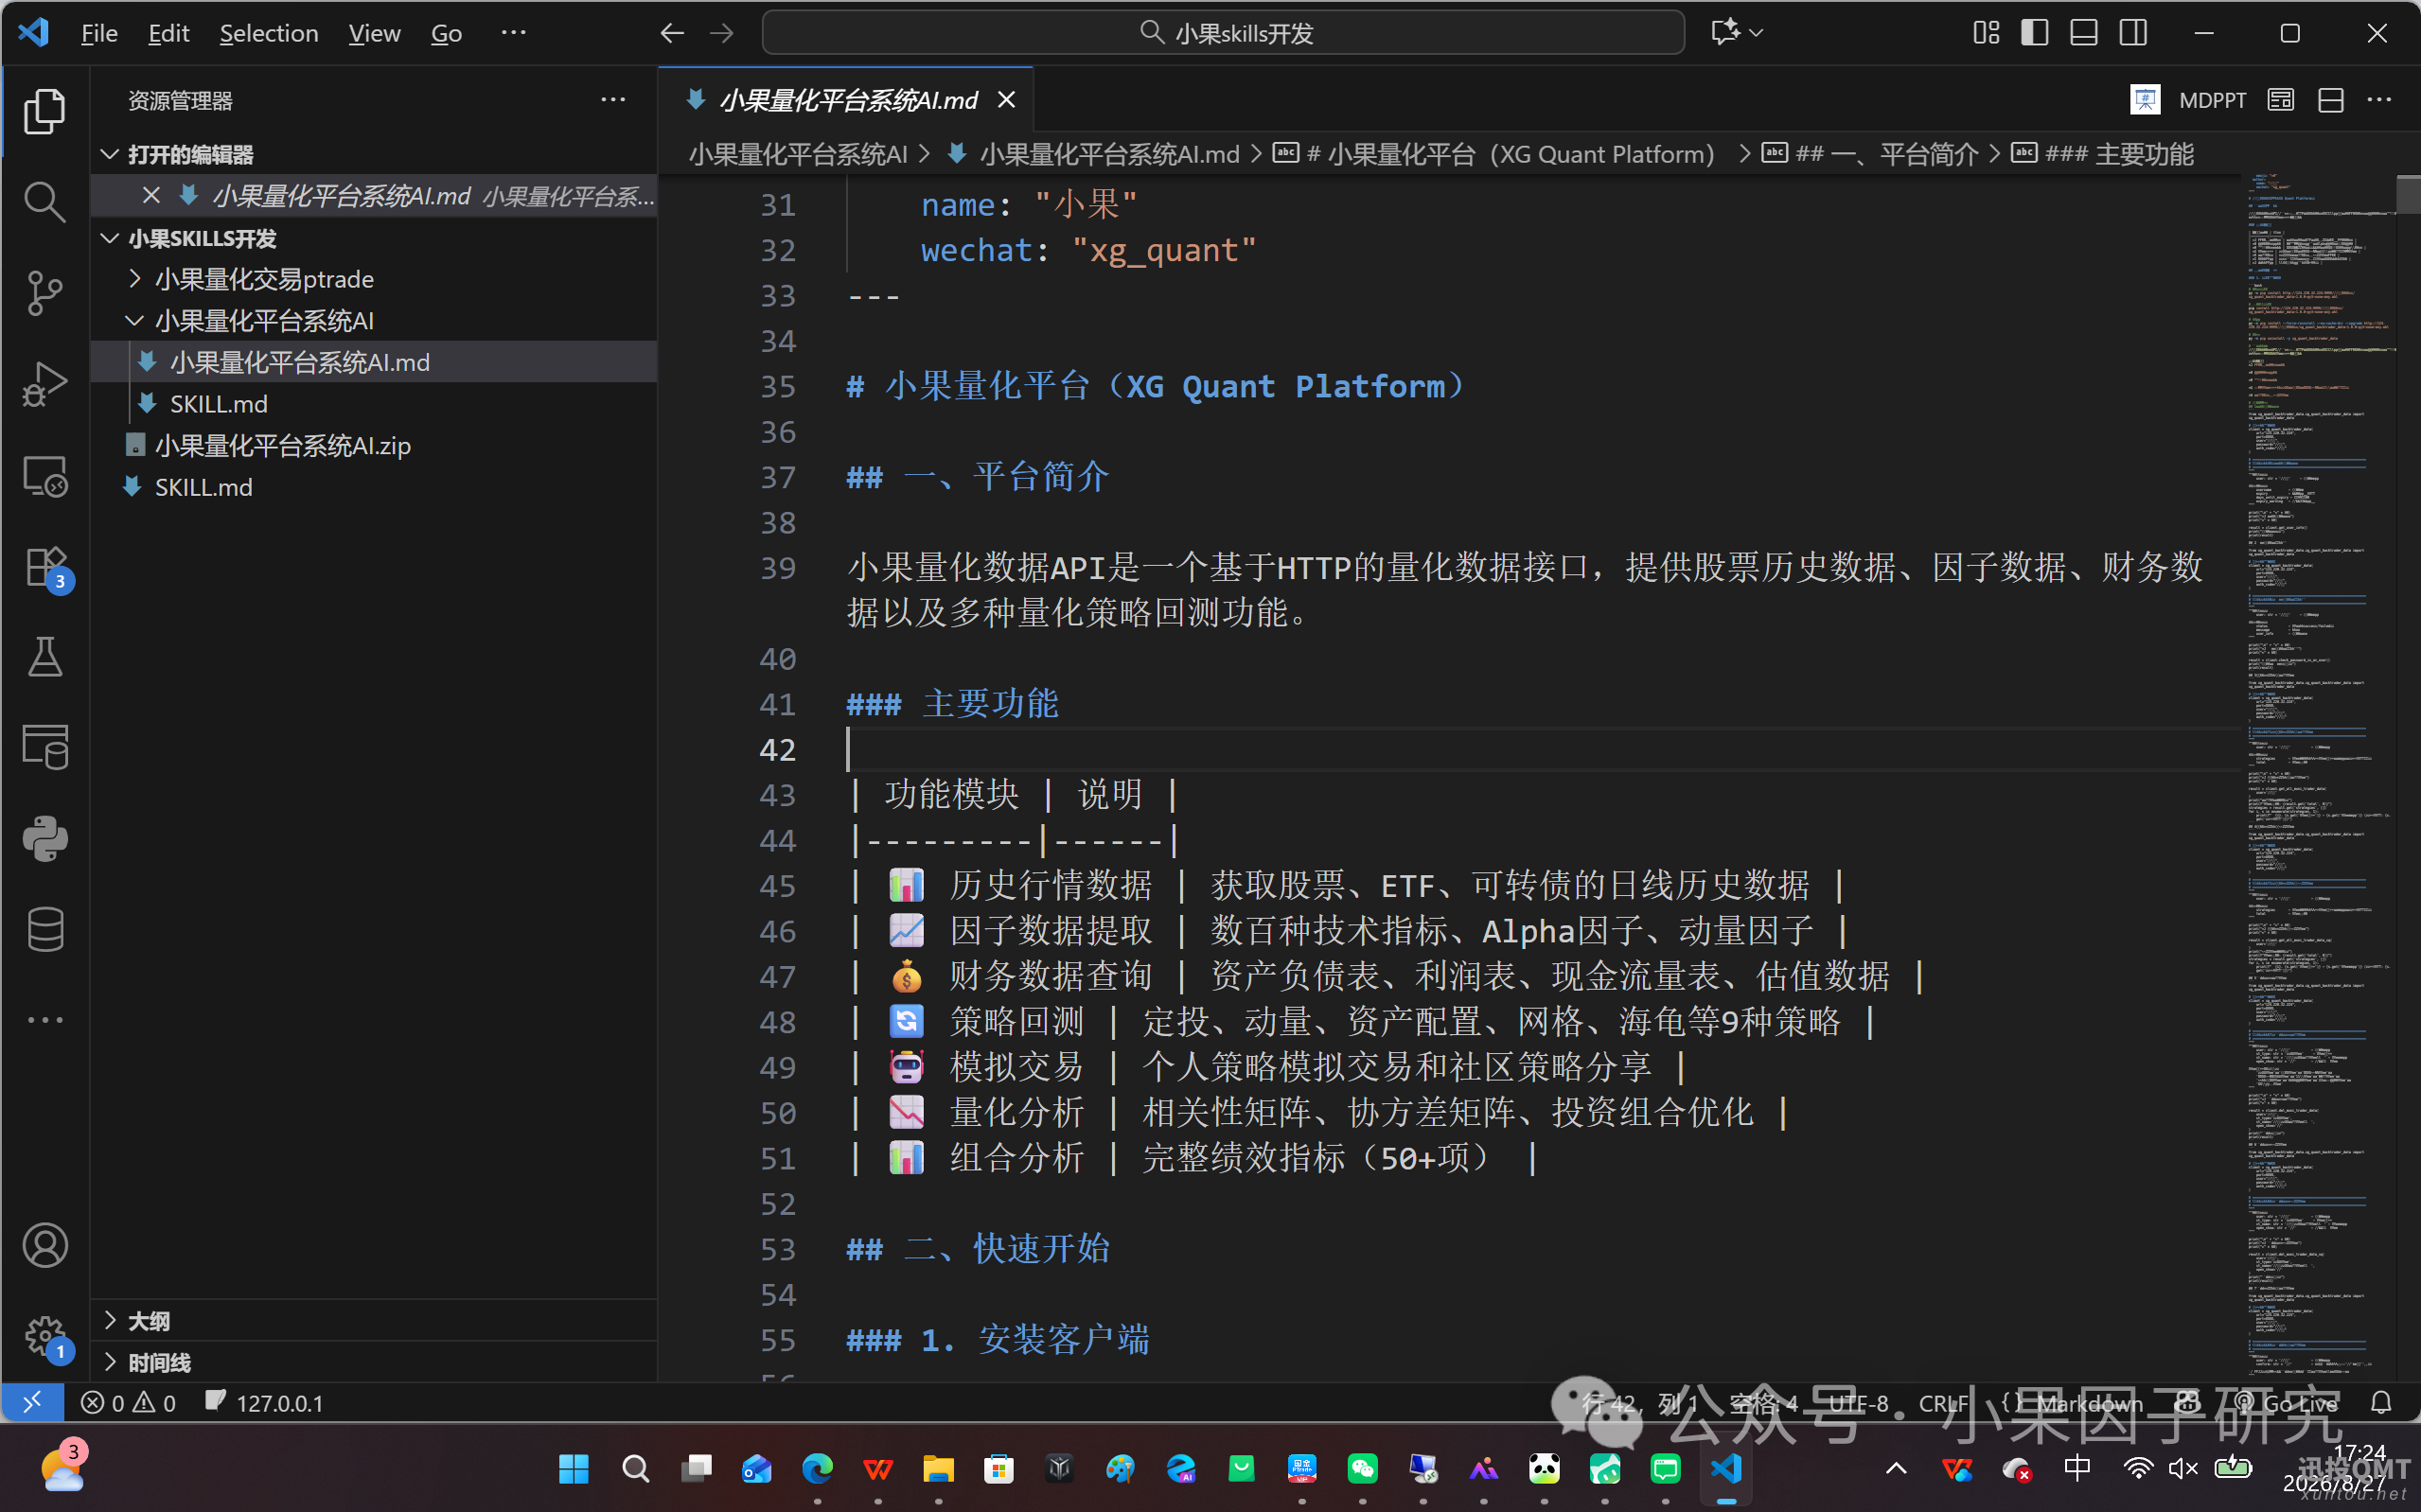Toggle the bottom panel
2421x1512 pixels.
[2083, 33]
